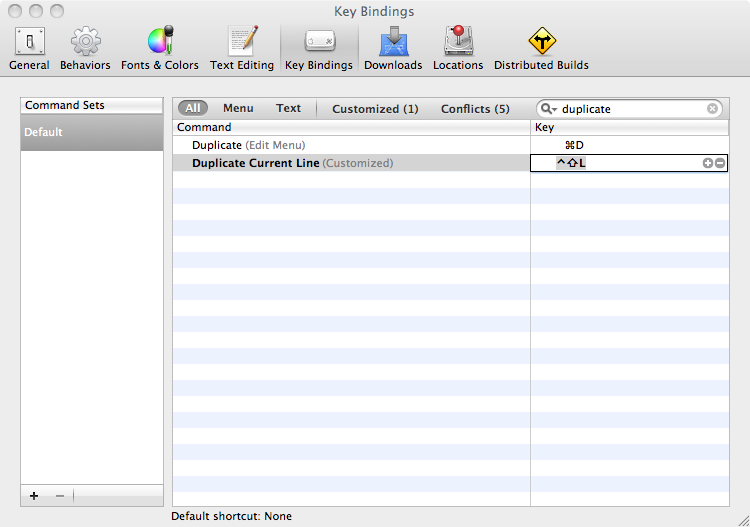Screen dimensions: 750x527
Task: Open the Behaviors preferences pane
Action: tap(85, 49)
